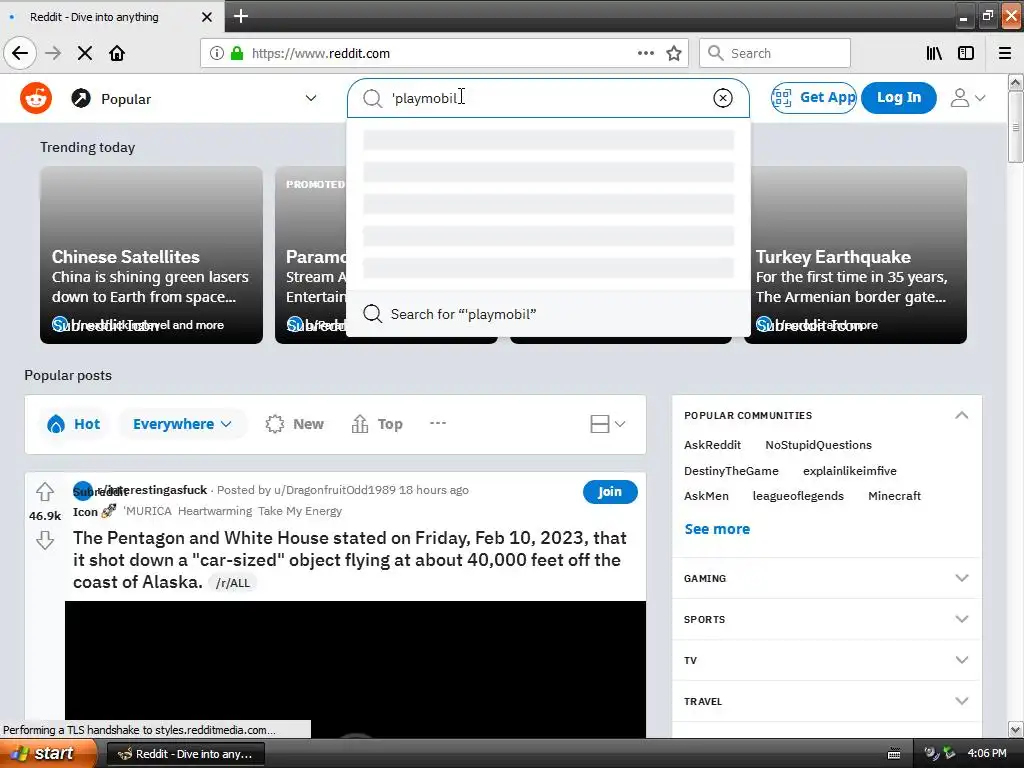Click the scrollbar down arrow

[1016, 729]
